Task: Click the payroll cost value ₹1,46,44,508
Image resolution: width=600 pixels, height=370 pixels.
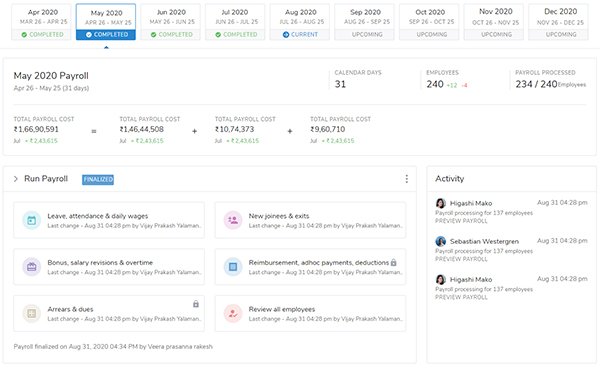Action: pyautogui.click(x=142, y=129)
